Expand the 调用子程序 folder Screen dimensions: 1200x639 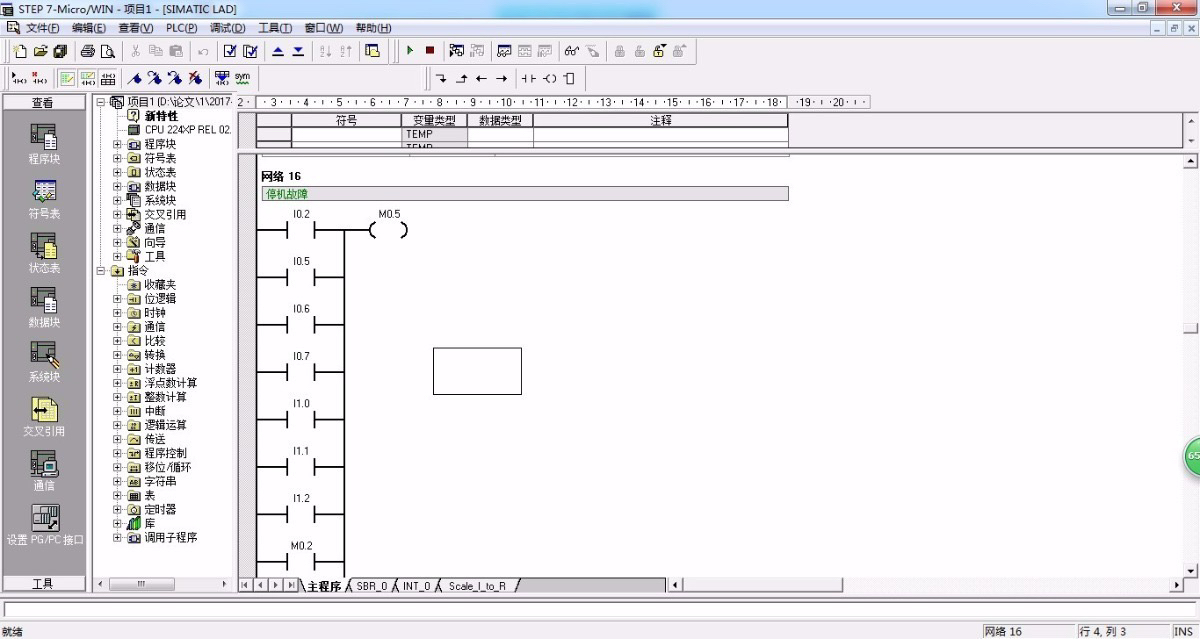(117, 537)
